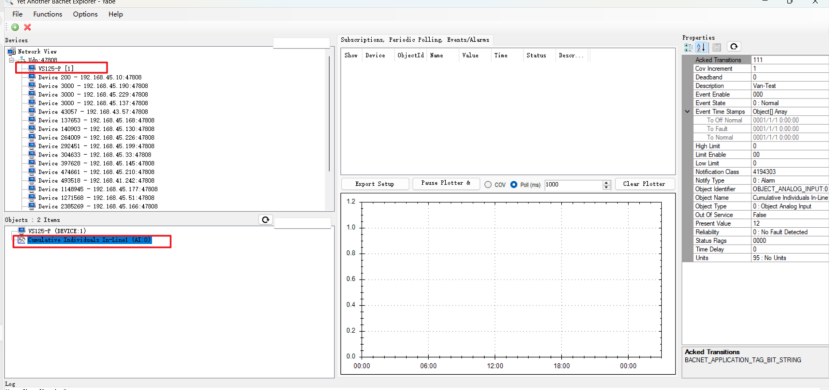
Task: Click the device icon for VS125-P [1]
Action: (32, 68)
